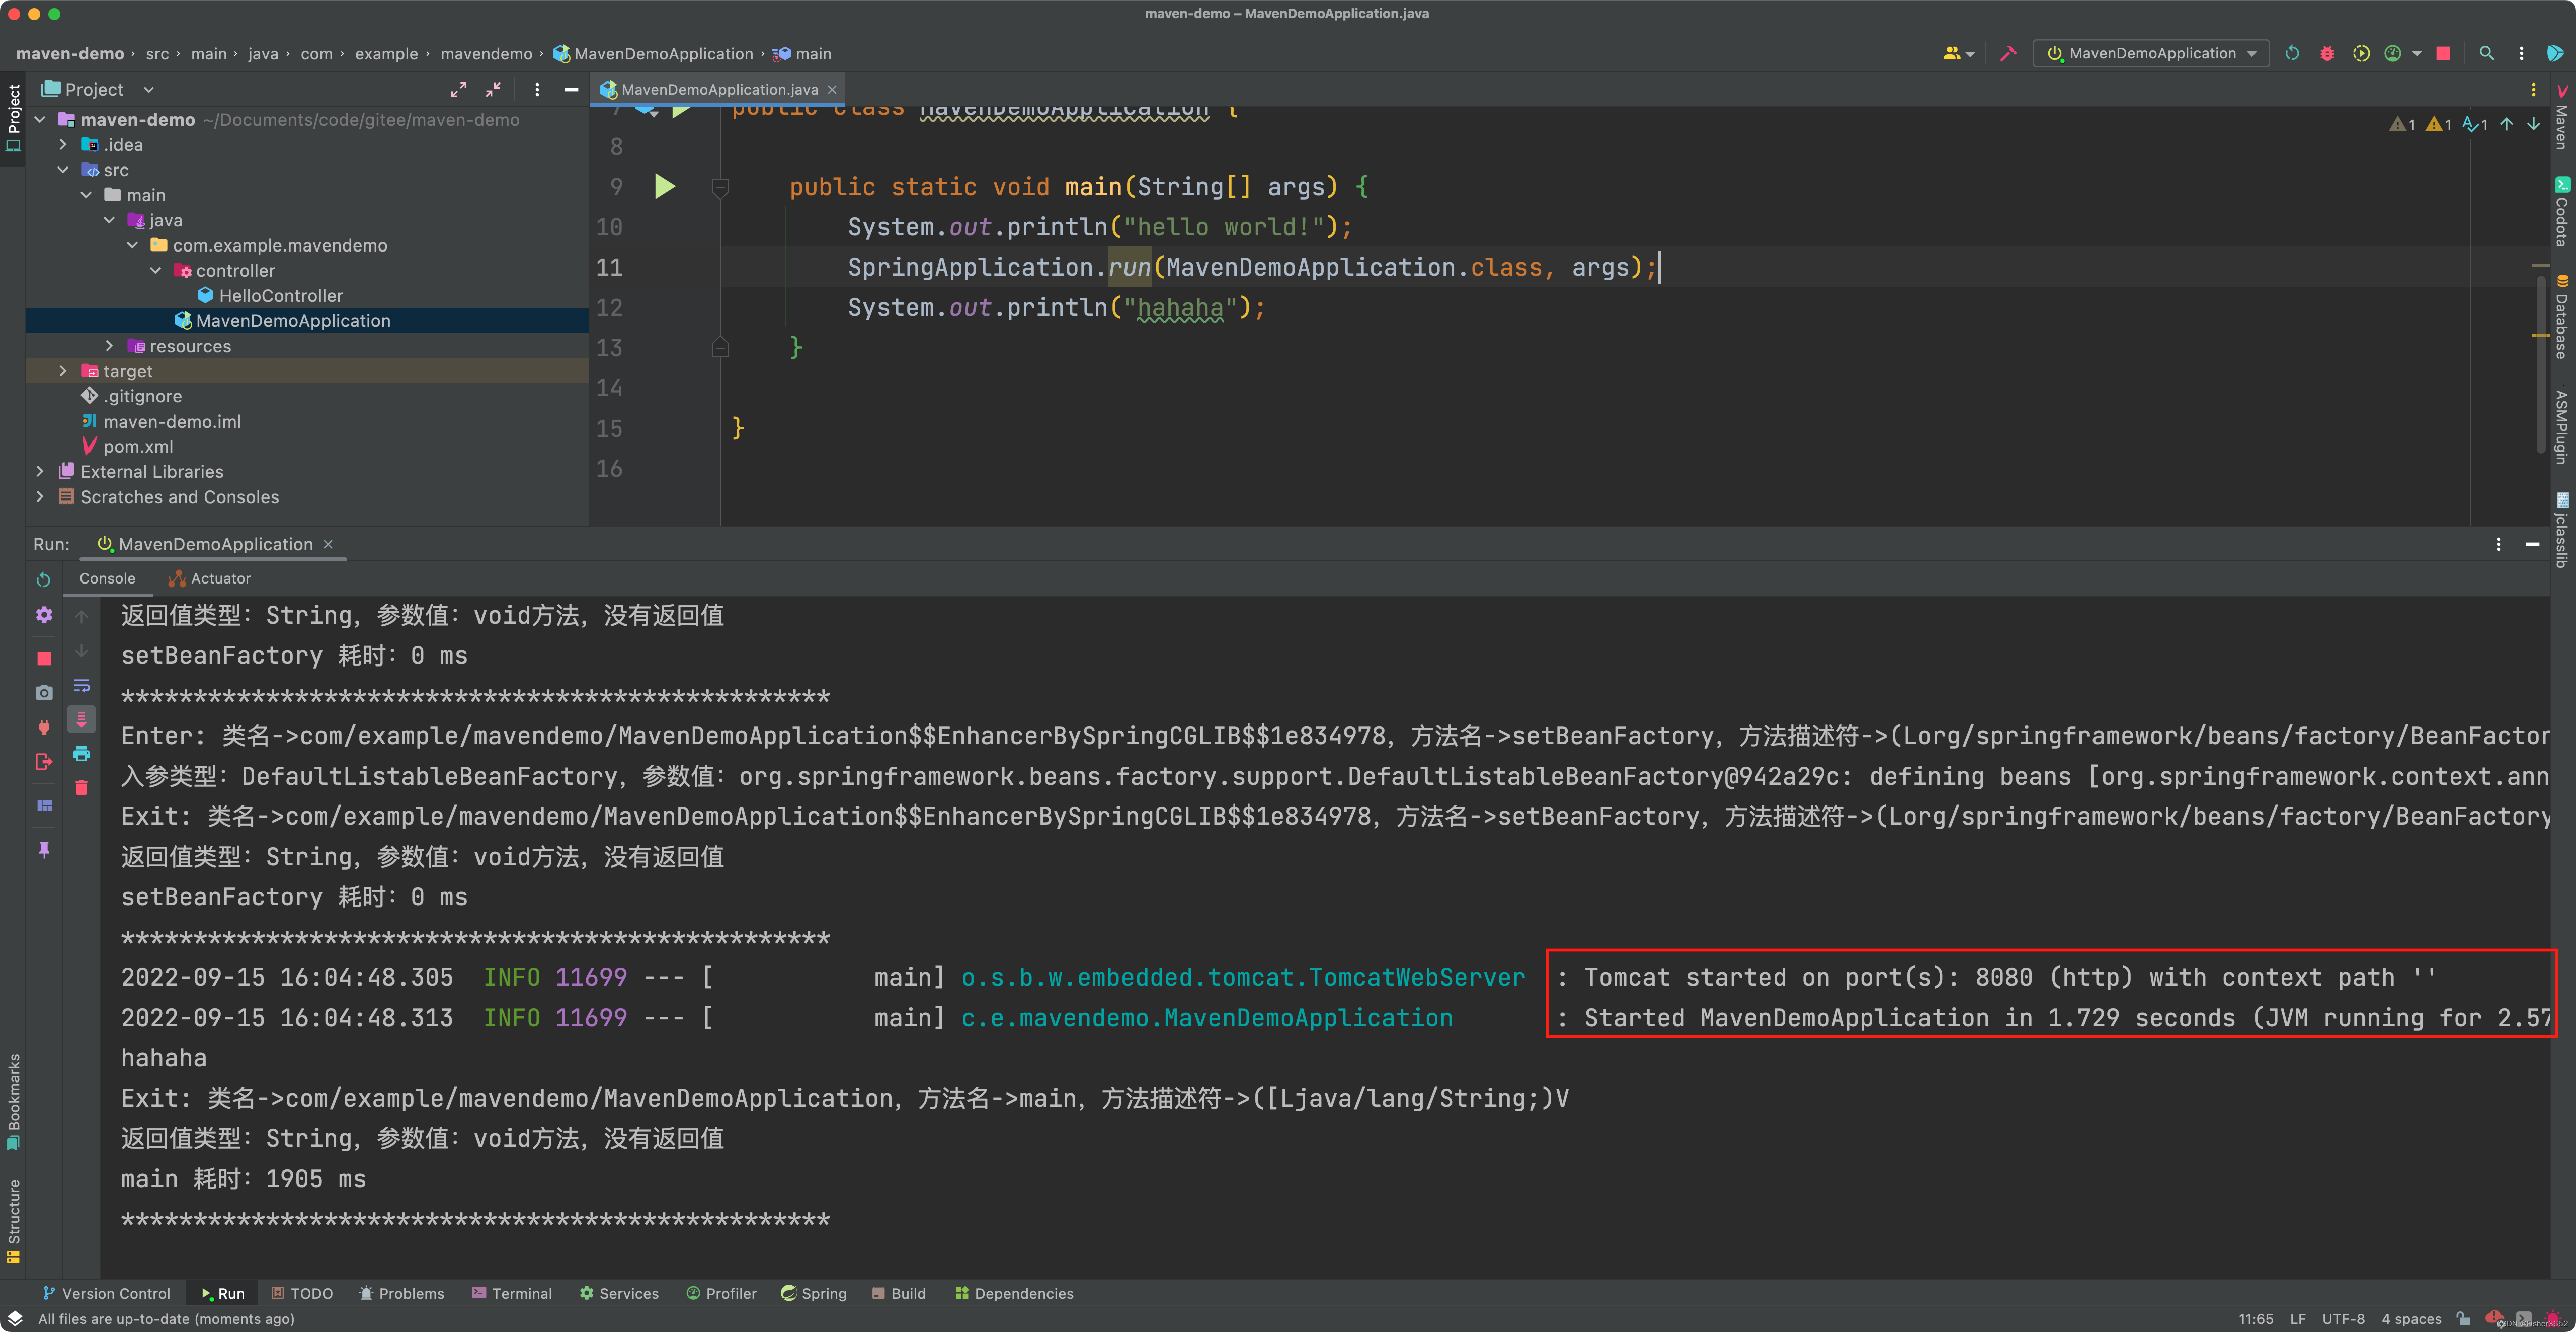This screenshot has width=2576, height=1332.
Task: Stop process with Run panel red square
Action: (44, 659)
